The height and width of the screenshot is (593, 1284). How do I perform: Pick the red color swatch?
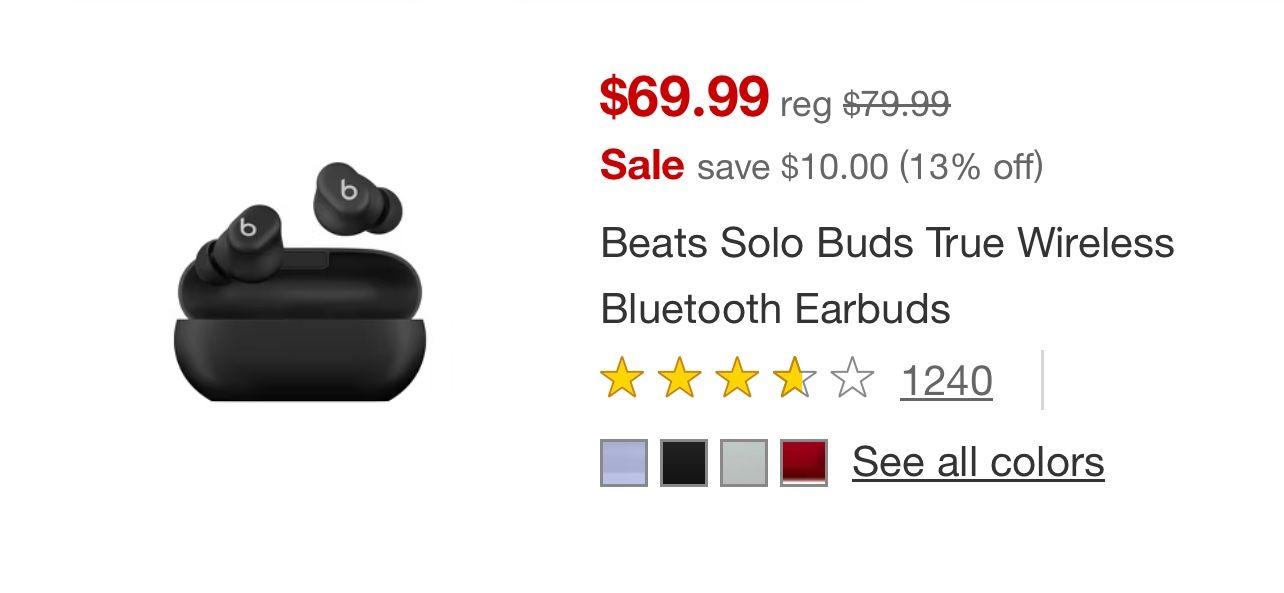point(804,463)
